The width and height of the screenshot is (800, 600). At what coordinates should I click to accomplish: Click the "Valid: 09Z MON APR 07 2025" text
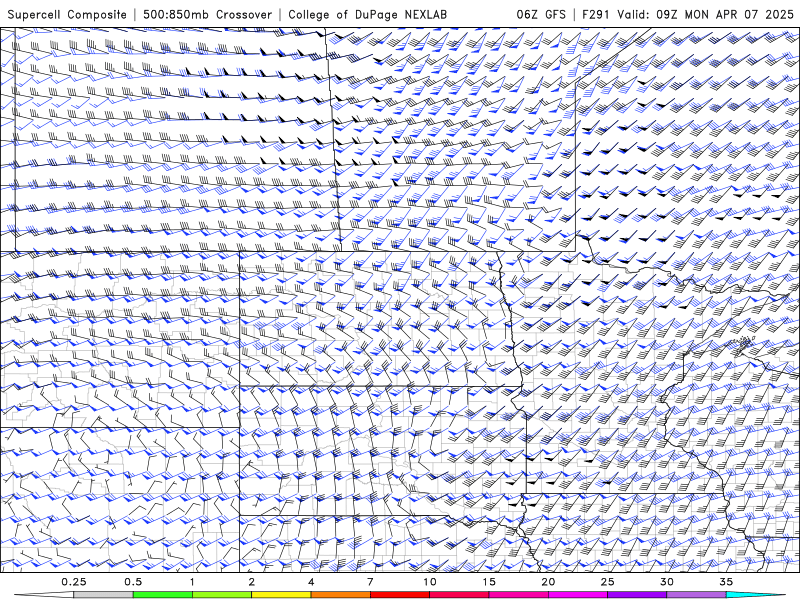coord(705,14)
